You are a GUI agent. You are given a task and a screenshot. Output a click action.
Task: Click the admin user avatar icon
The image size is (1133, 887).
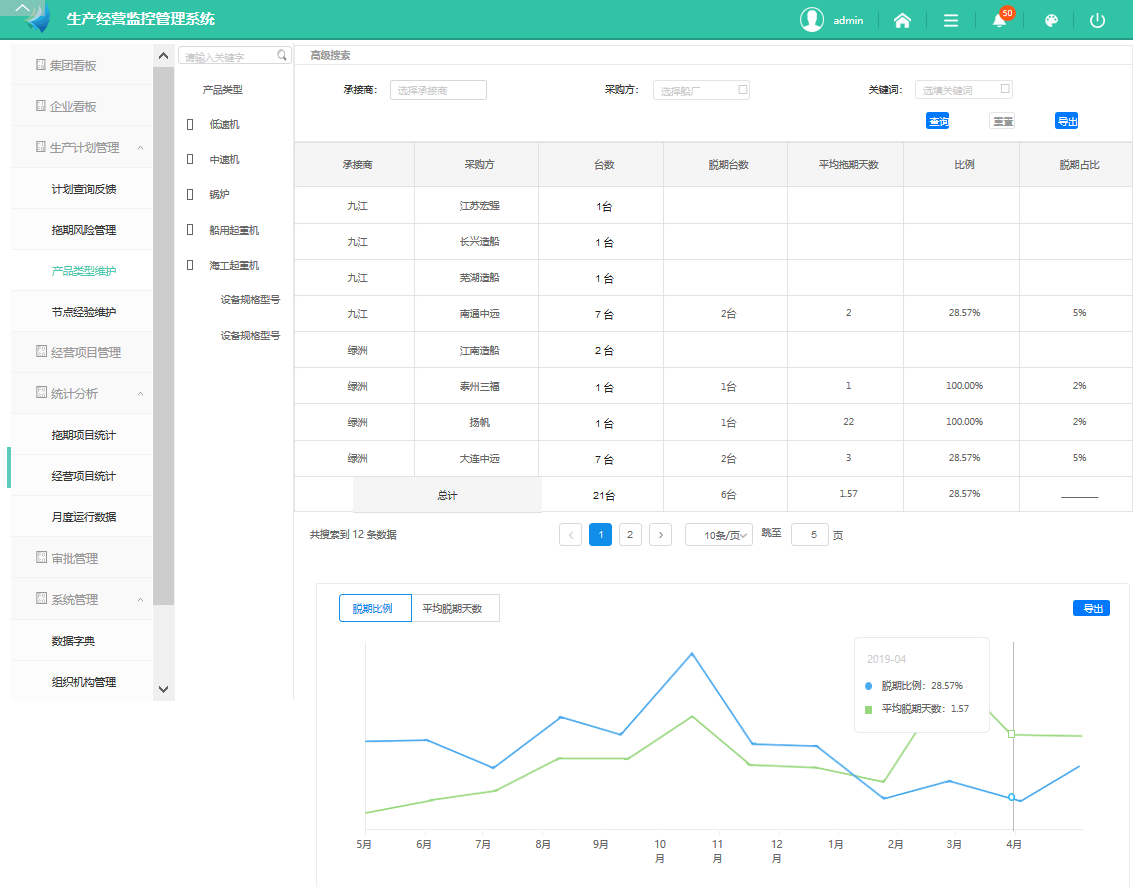[x=812, y=20]
